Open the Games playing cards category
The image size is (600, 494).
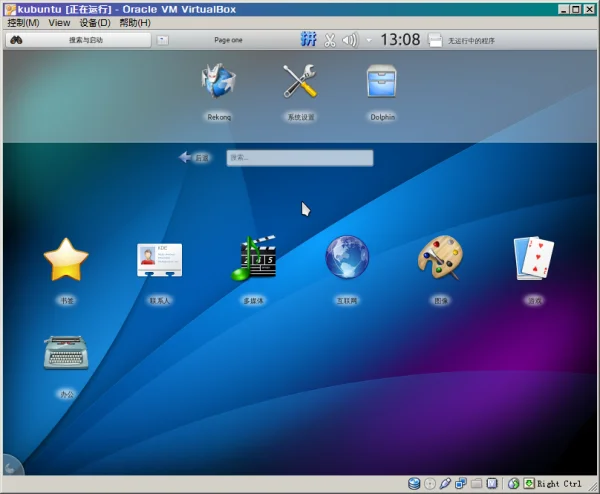[534, 258]
